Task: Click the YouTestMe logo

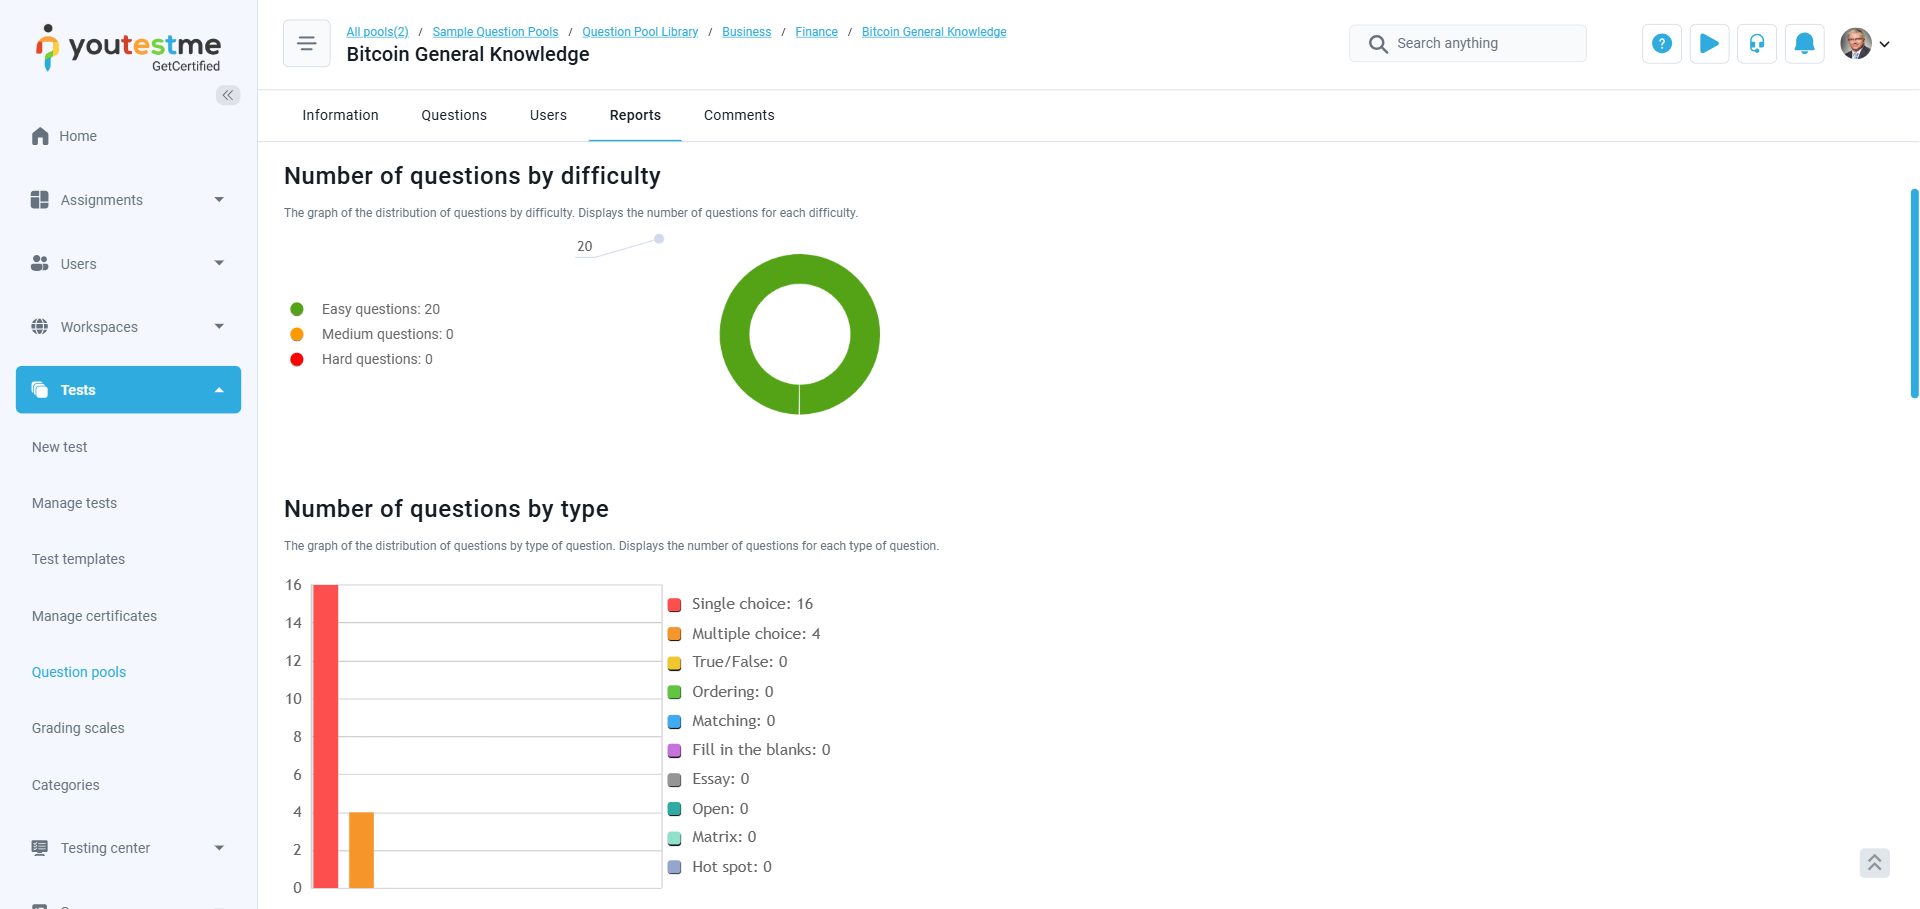Action: coord(128,48)
